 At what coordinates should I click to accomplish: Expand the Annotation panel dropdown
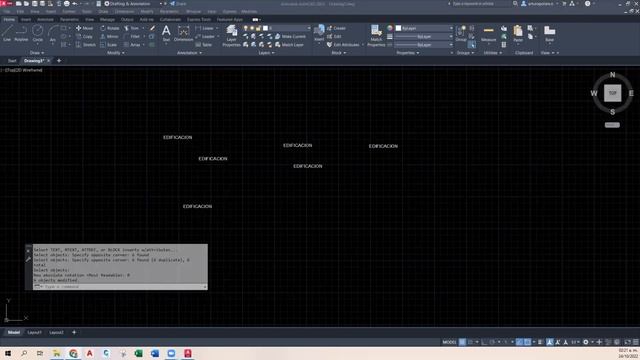point(189,53)
